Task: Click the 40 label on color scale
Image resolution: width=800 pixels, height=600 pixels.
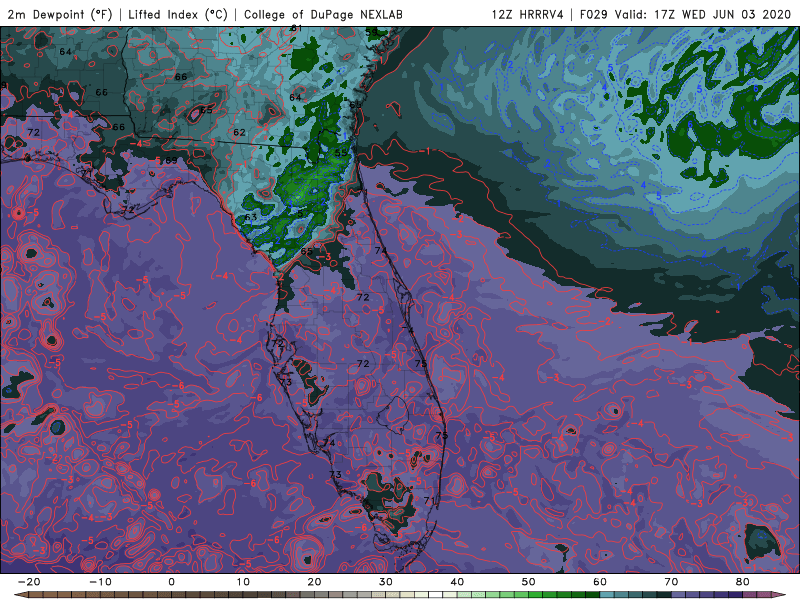Action: click(457, 582)
